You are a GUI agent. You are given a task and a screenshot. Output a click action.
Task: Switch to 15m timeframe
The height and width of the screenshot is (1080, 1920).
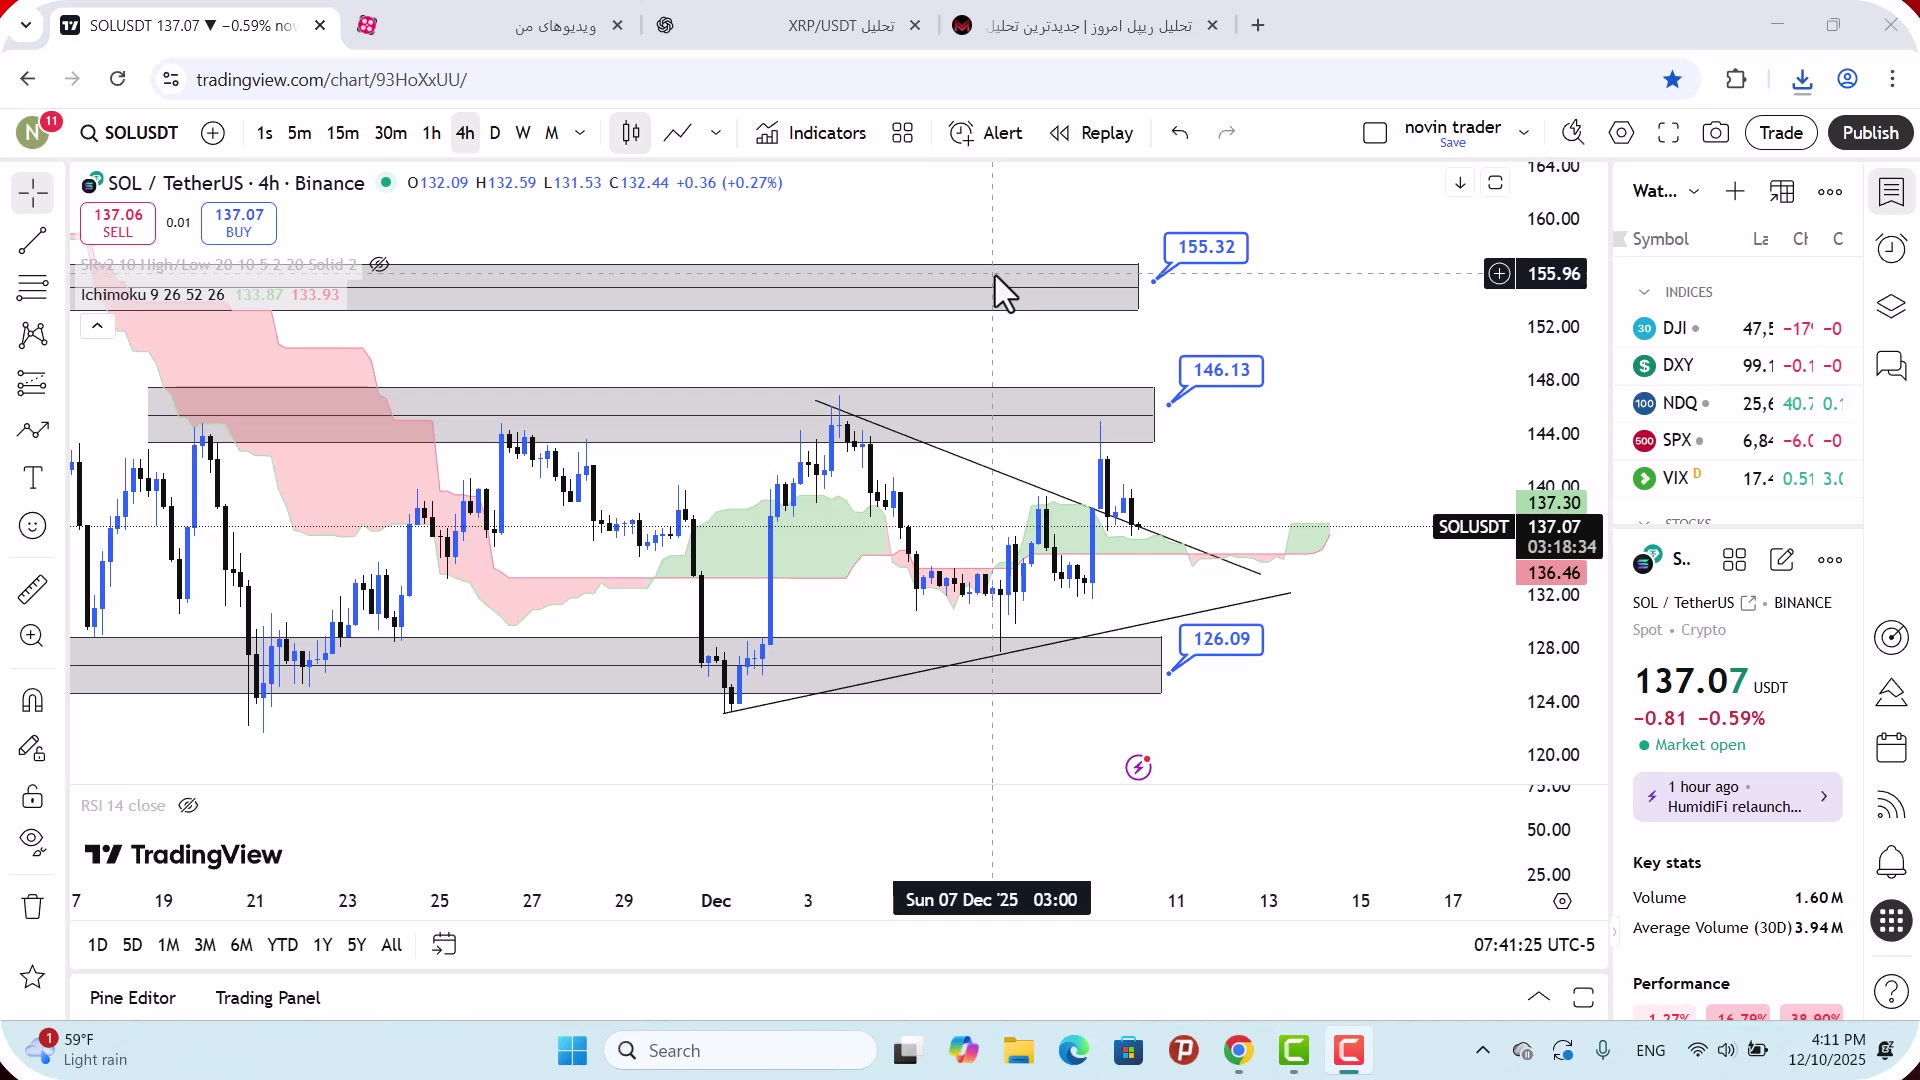pyautogui.click(x=343, y=133)
